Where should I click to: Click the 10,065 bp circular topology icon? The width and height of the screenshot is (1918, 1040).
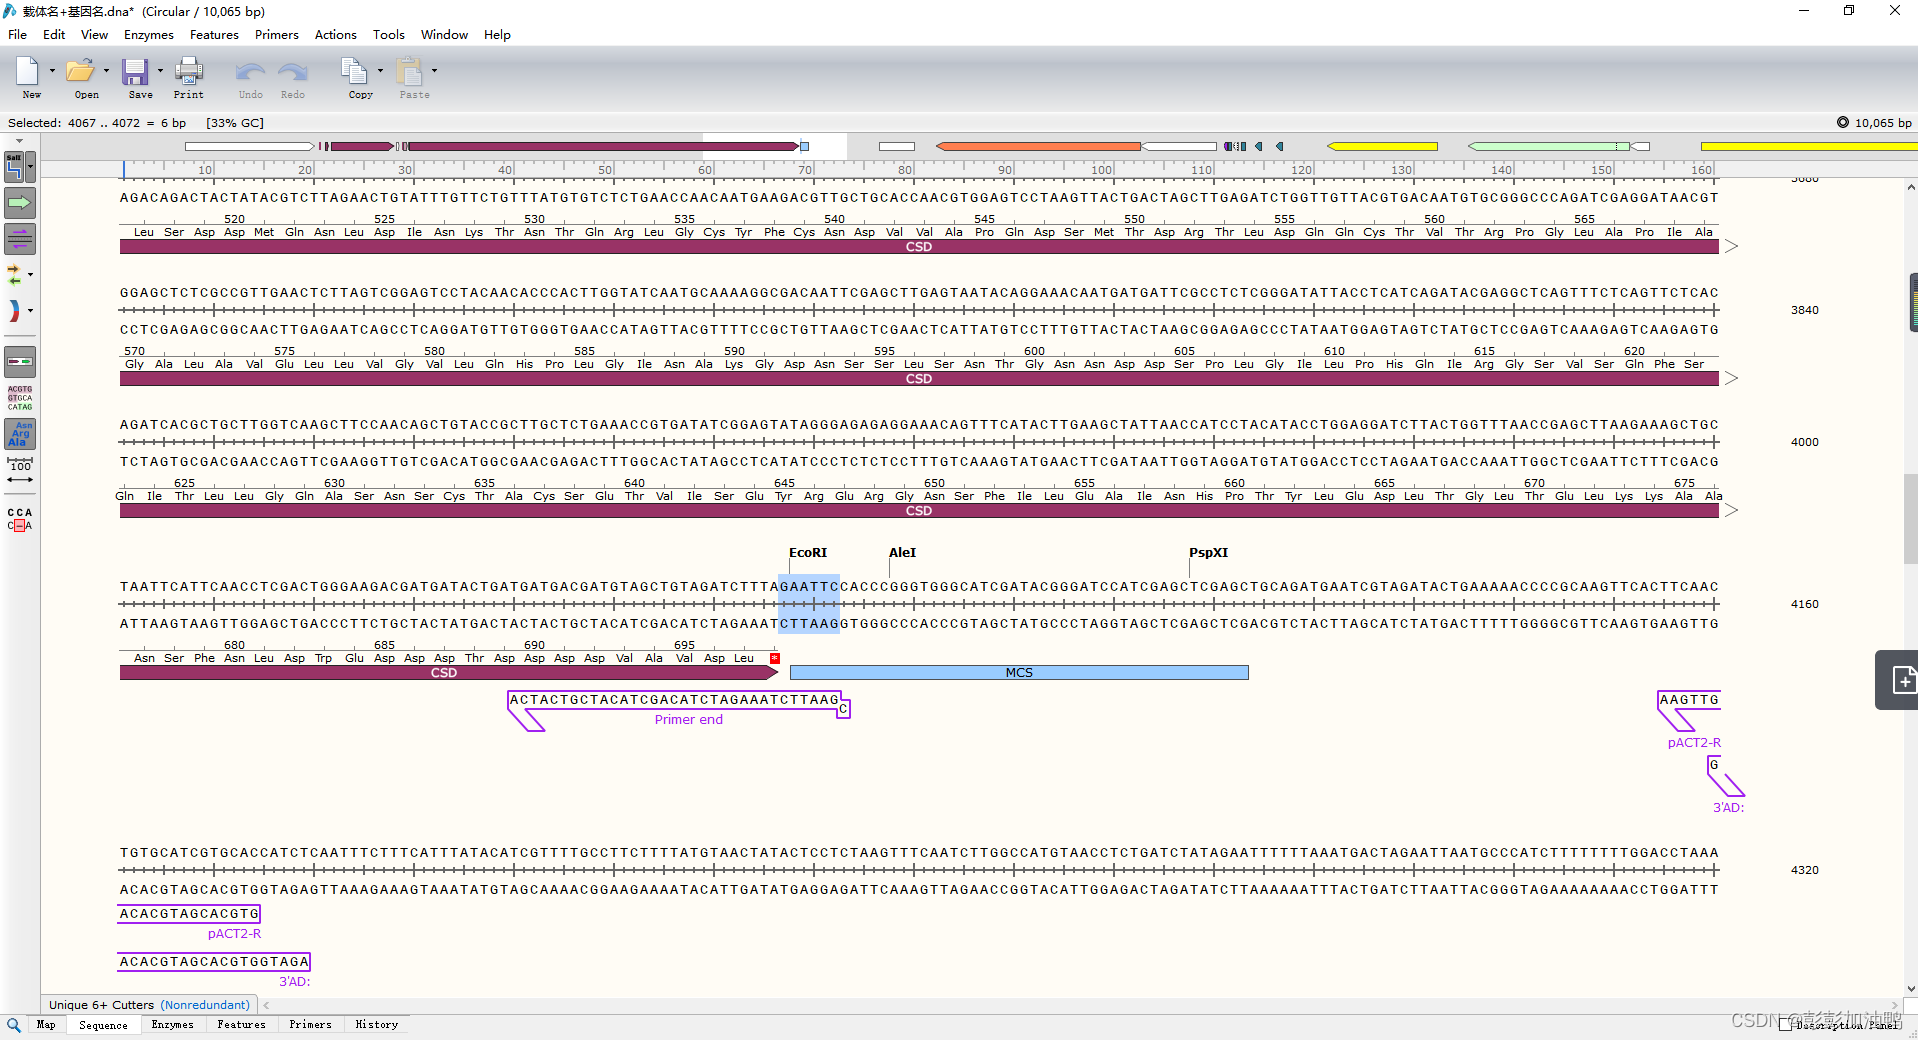click(1843, 122)
